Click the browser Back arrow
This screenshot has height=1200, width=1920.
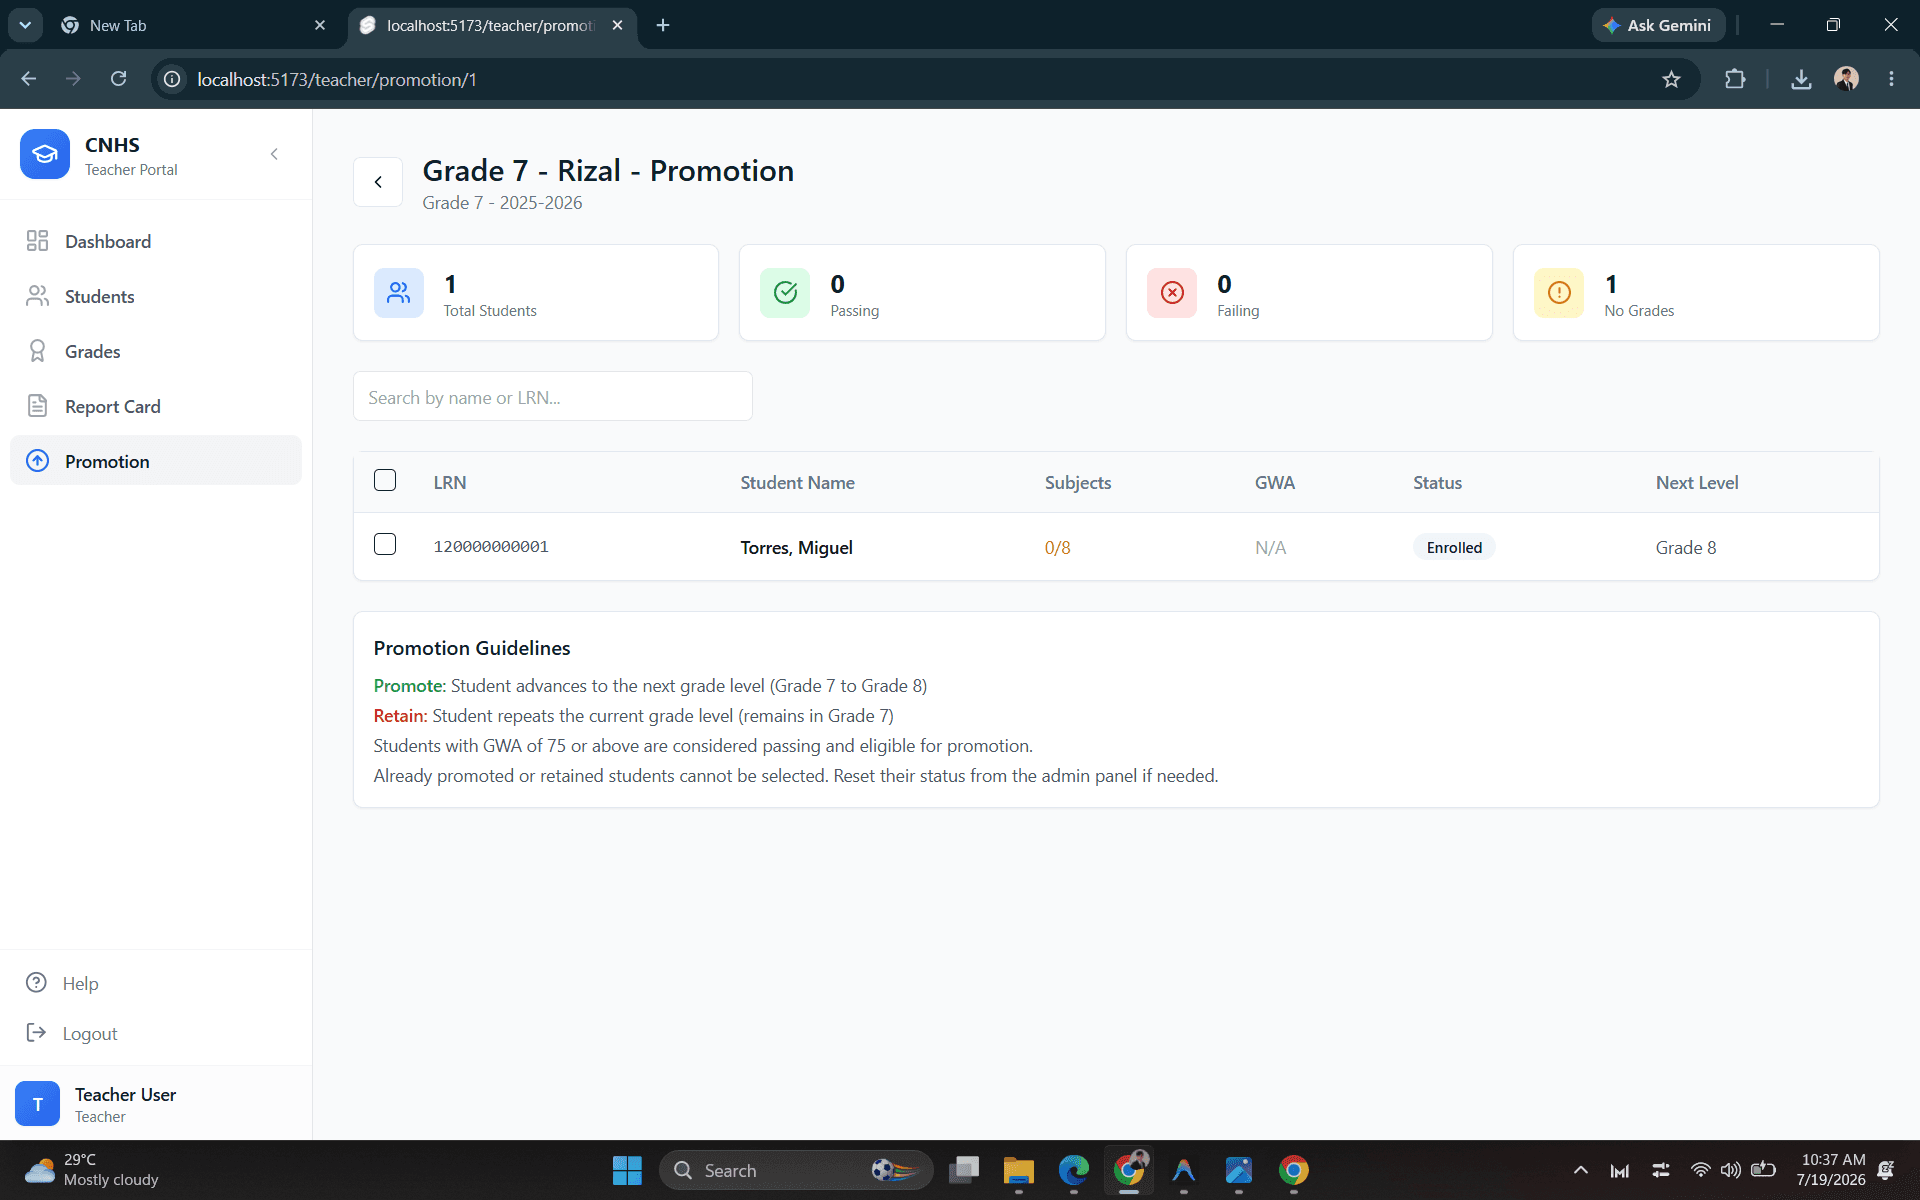click(29, 79)
